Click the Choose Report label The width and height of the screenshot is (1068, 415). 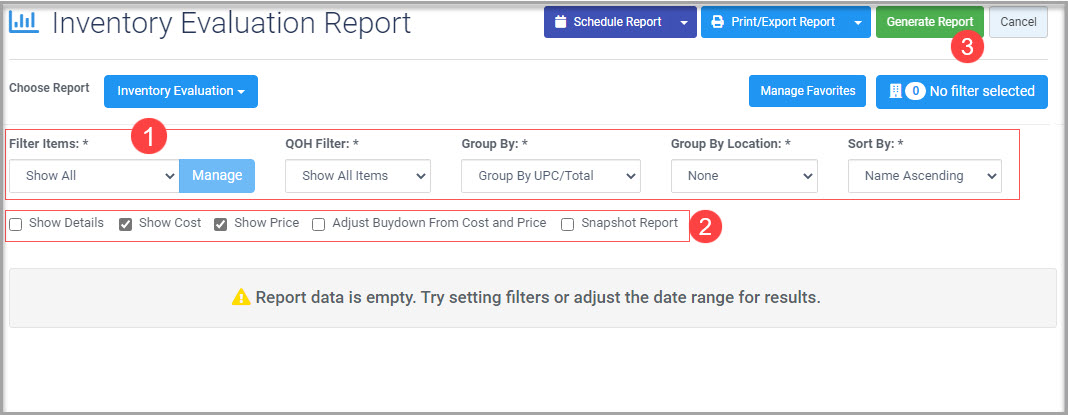pyautogui.click(x=49, y=88)
